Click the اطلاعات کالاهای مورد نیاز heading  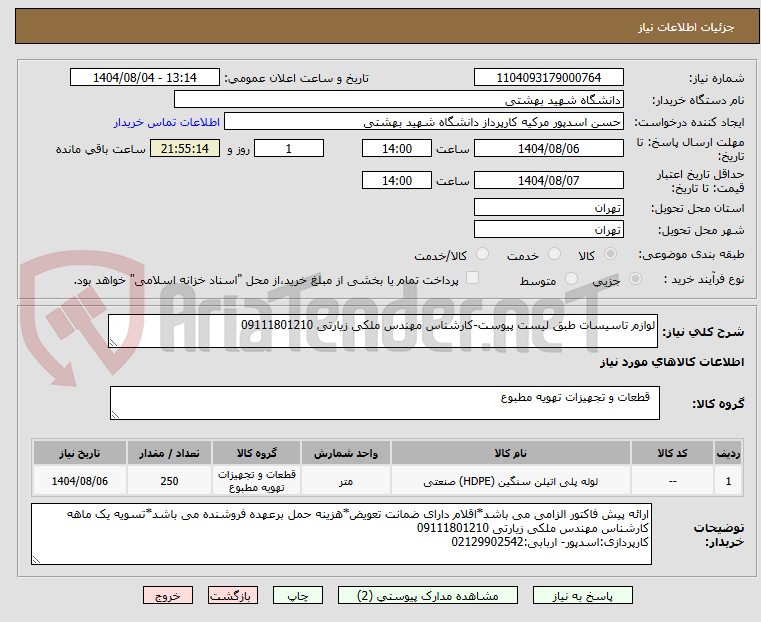[x=672, y=362]
